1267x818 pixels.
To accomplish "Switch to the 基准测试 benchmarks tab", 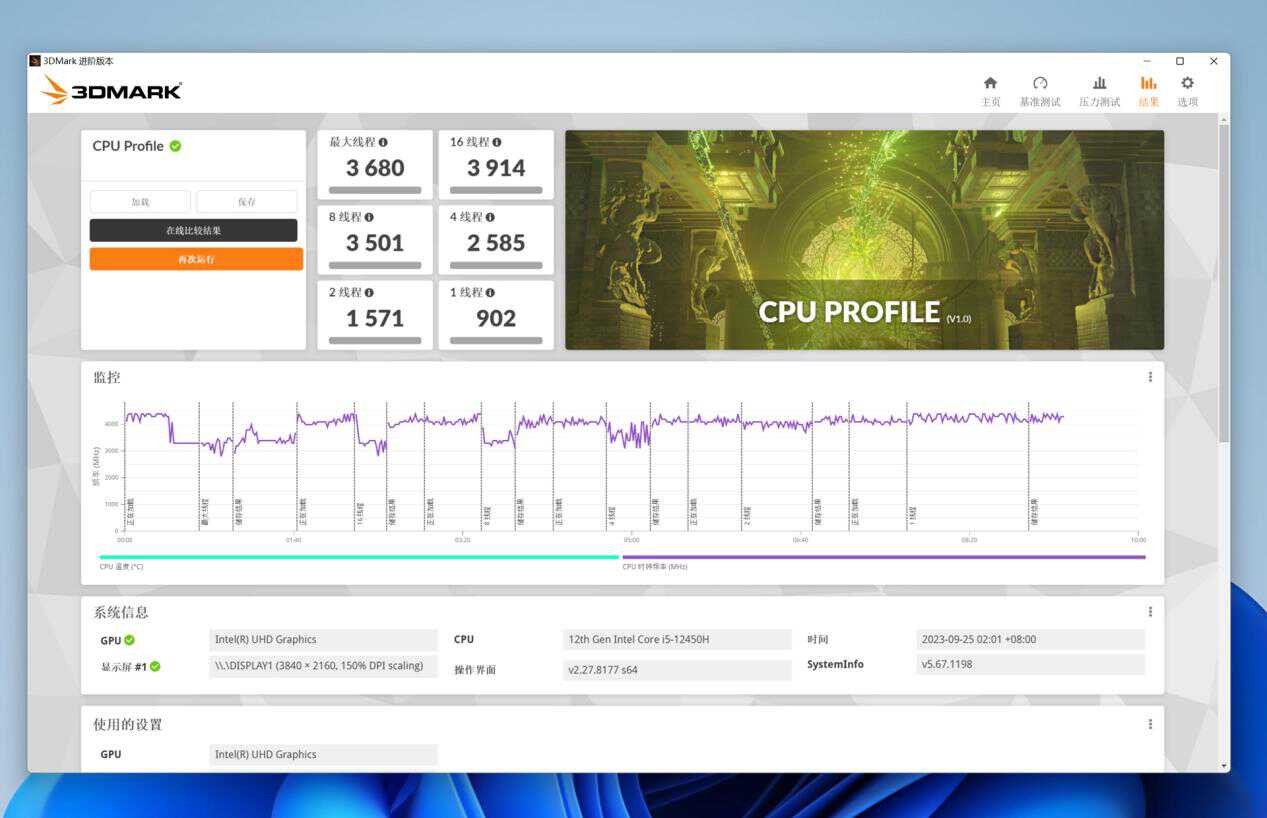I will [1040, 90].
